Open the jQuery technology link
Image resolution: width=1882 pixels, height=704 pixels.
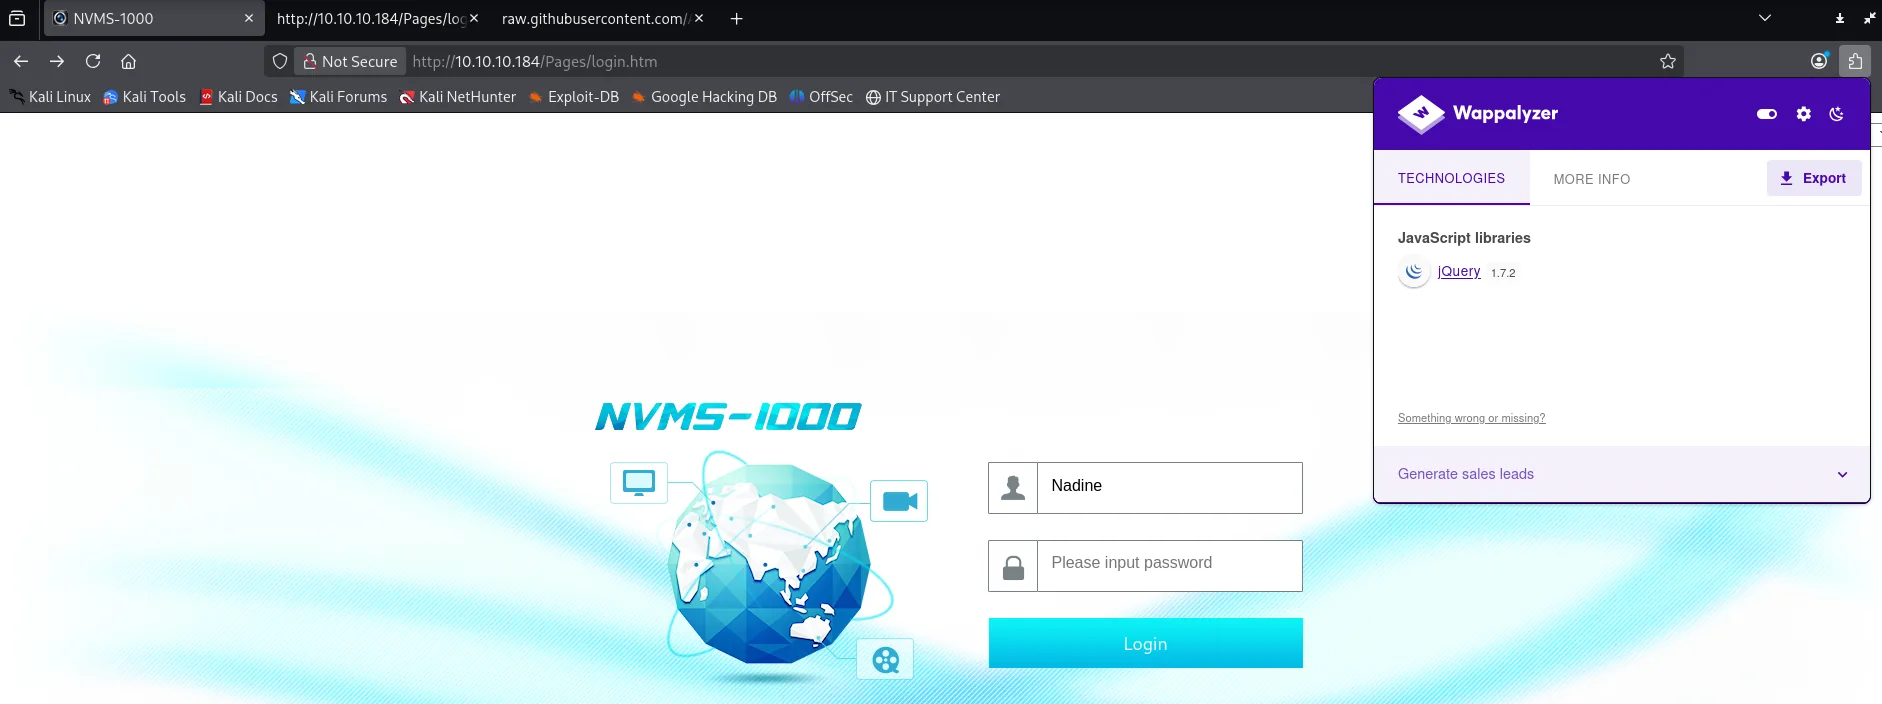coord(1459,271)
